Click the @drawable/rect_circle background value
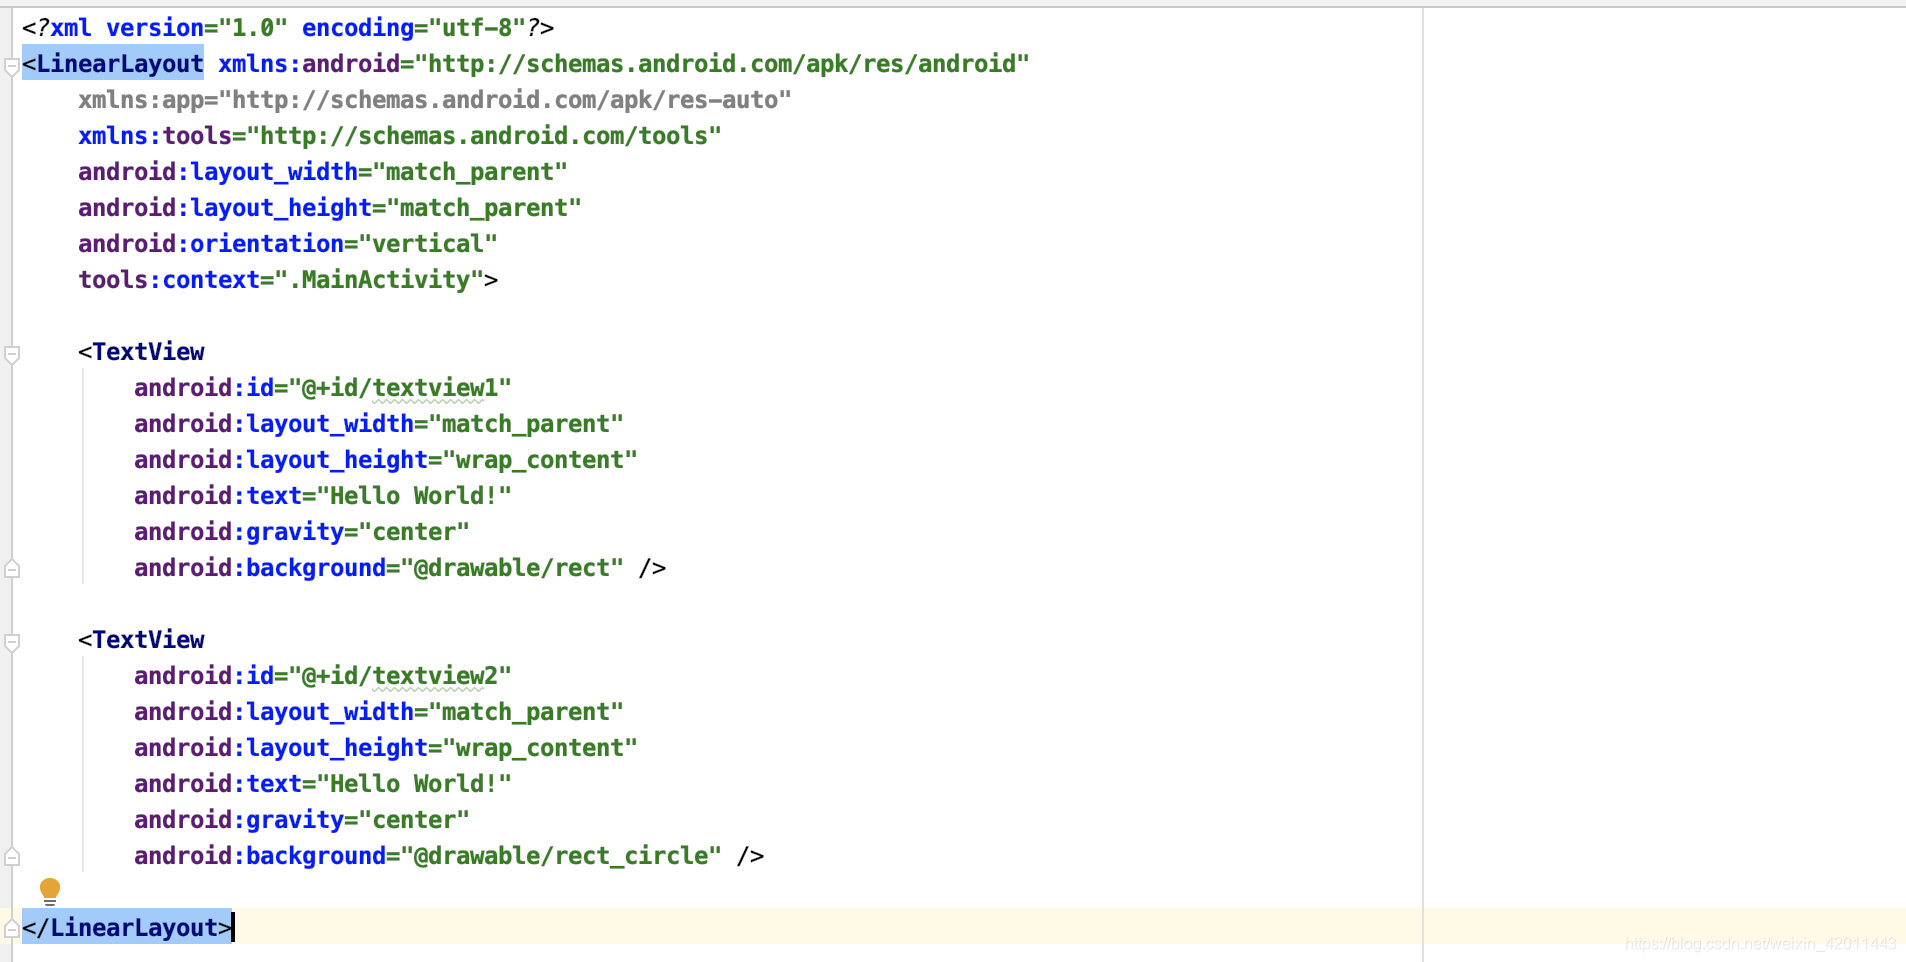This screenshot has width=1906, height=962. click(x=561, y=856)
